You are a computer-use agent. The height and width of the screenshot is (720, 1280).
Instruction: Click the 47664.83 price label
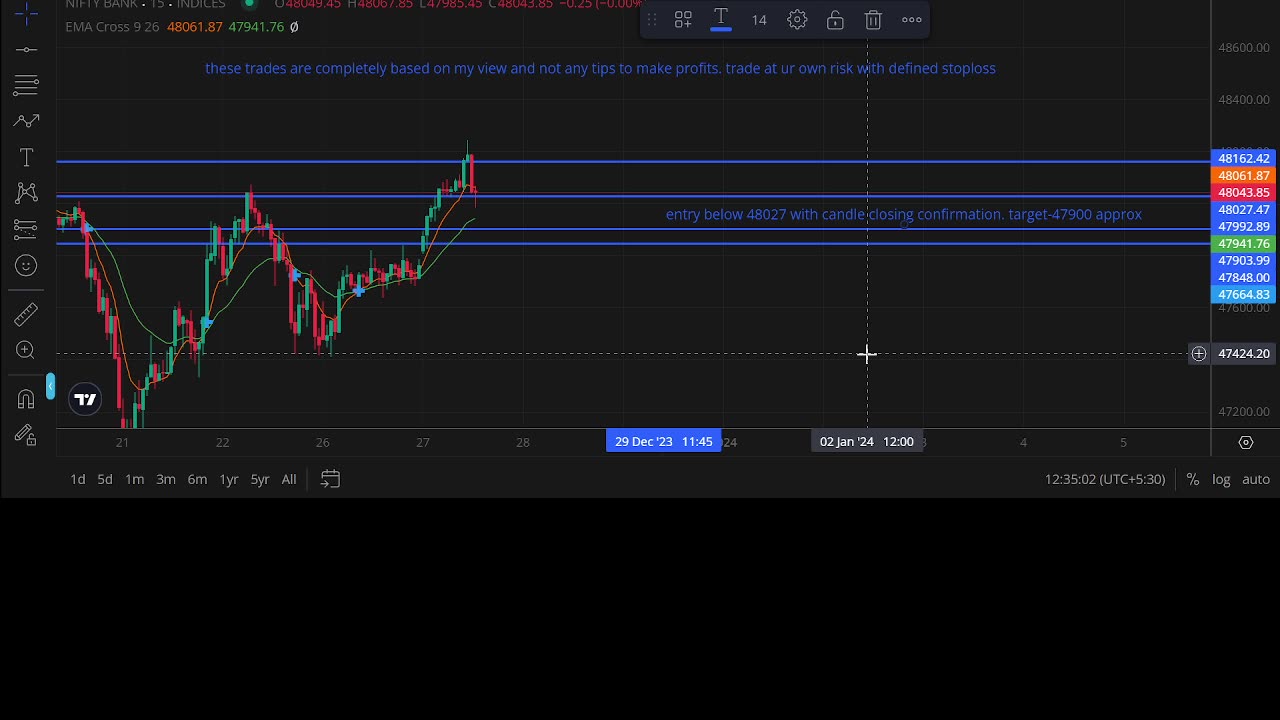(1243, 295)
